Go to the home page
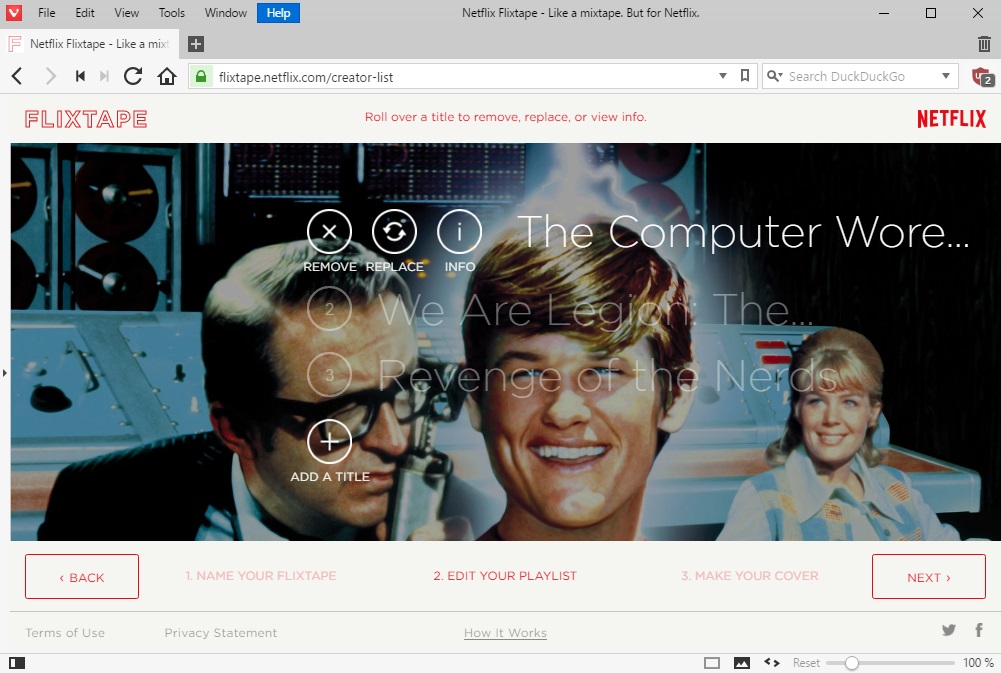Screen dimensions: 1001x673 (167, 77)
